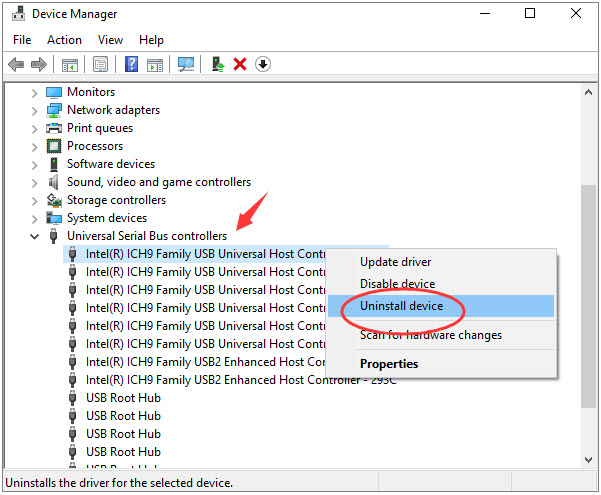The height and width of the screenshot is (495, 601).
Task: Expand the Network adapters category
Action: pyautogui.click(x=34, y=111)
